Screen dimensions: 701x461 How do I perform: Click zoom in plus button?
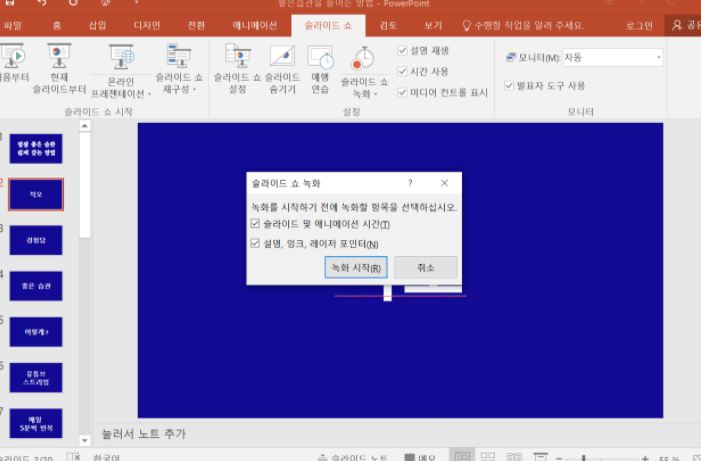[x=645, y=458]
